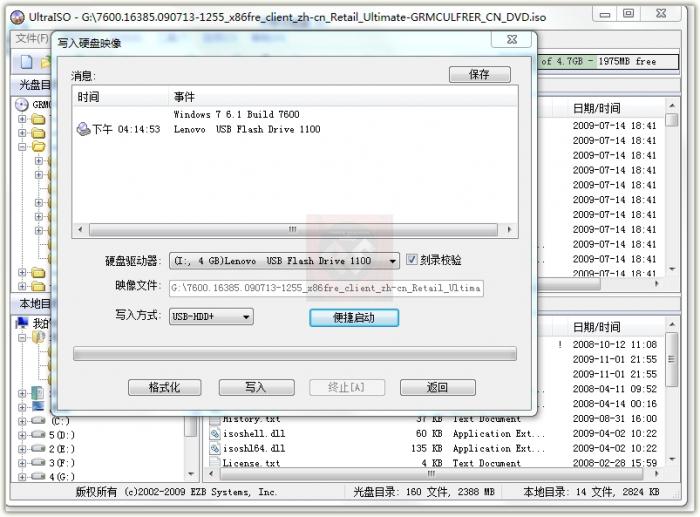
Task: Click the UltraISO application icon in title bar
Action: tap(17, 17)
